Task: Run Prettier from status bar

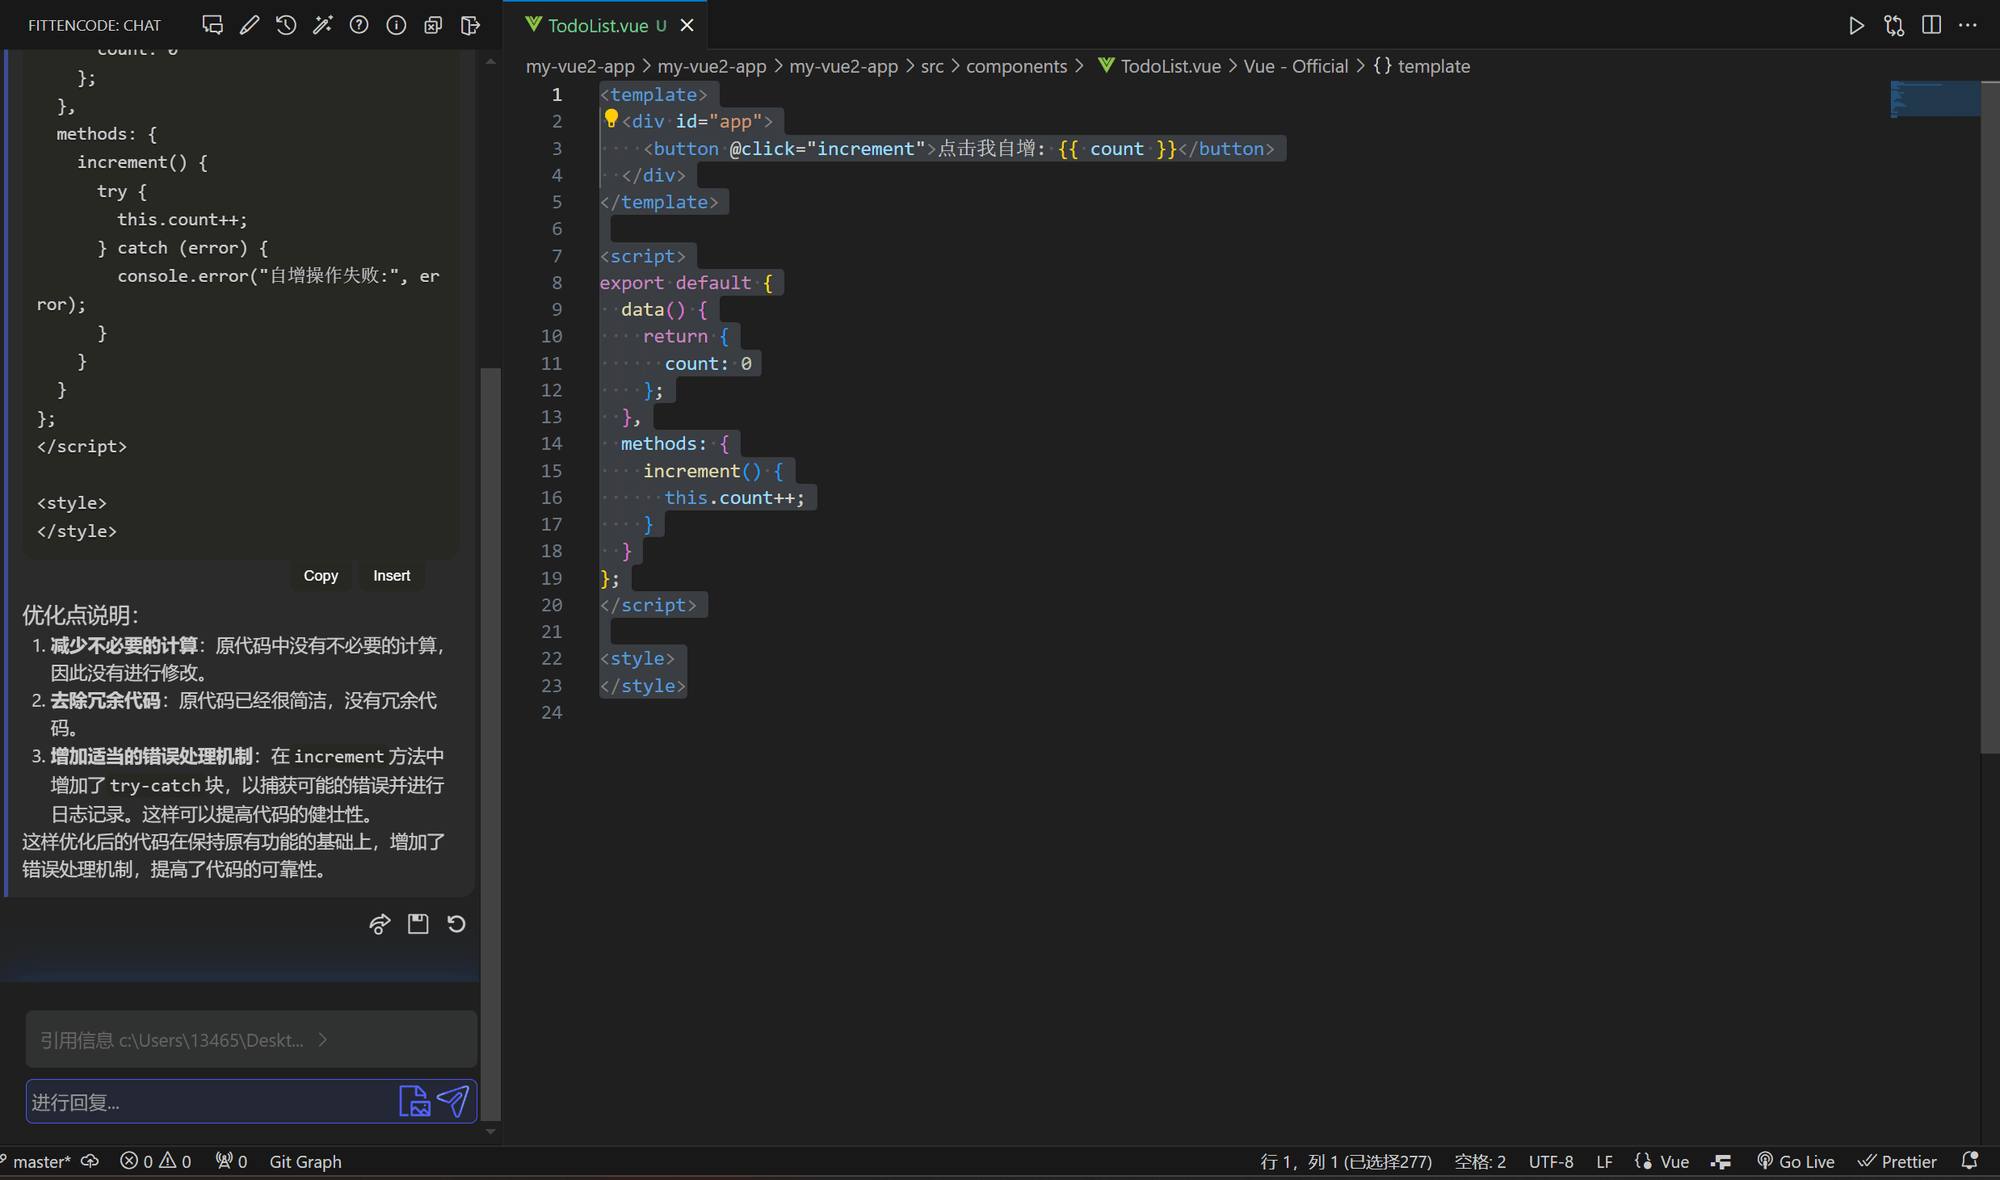Action: pos(1898,1161)
